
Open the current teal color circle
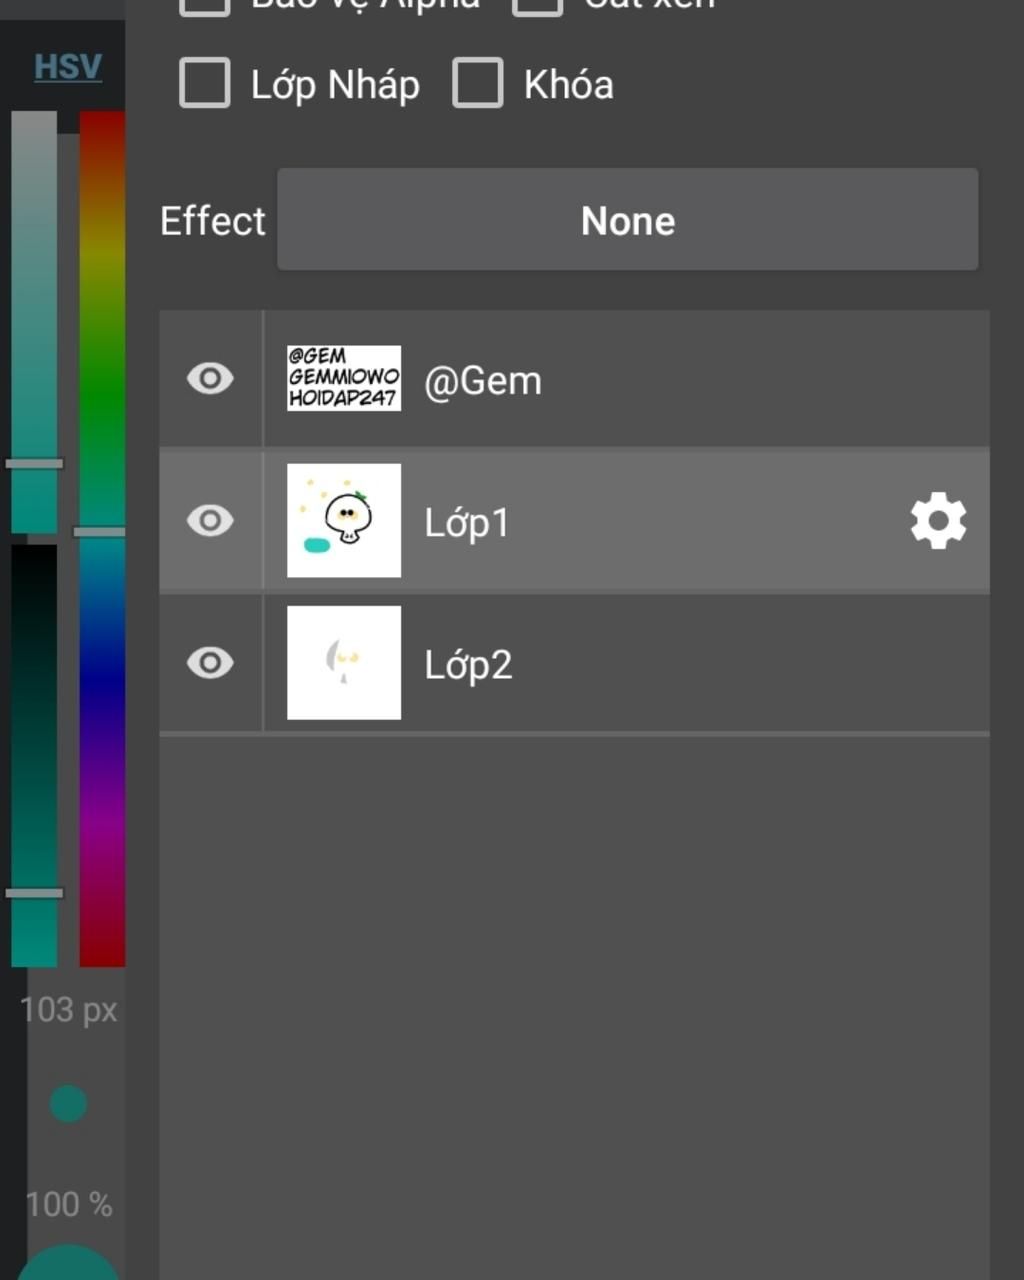pyautogui.click(x=68, y=1265)
